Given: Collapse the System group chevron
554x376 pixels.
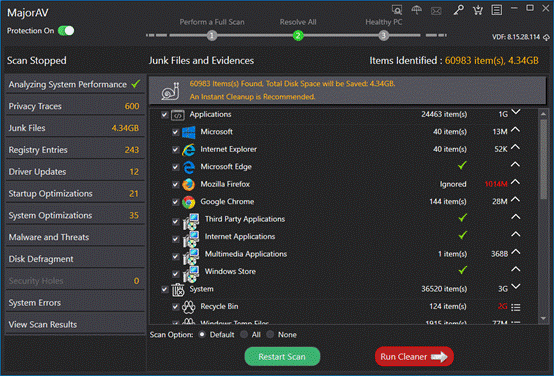Looking at the screenshot, I should pyautogui.click(x=516, y=286).
